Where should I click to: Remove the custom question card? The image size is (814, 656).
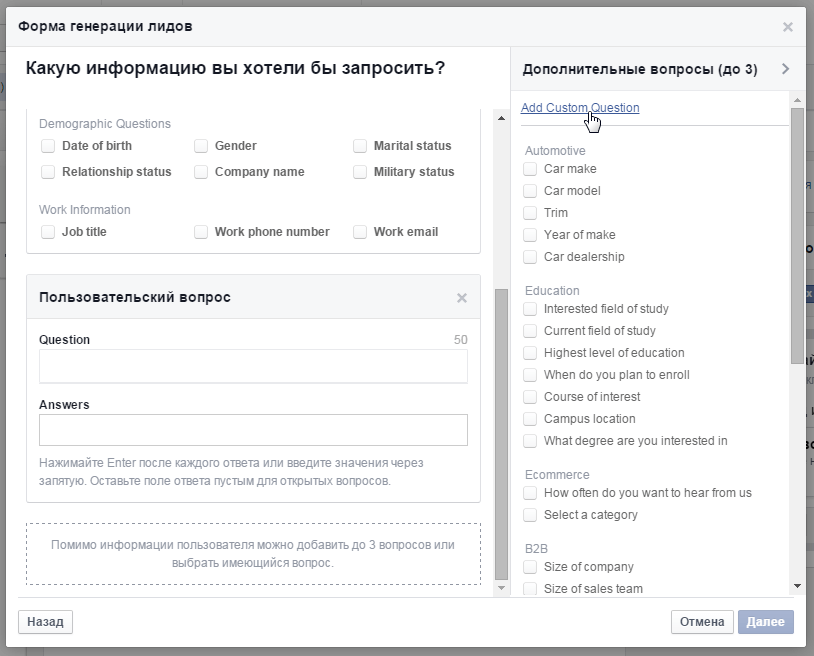click(461, 298)
